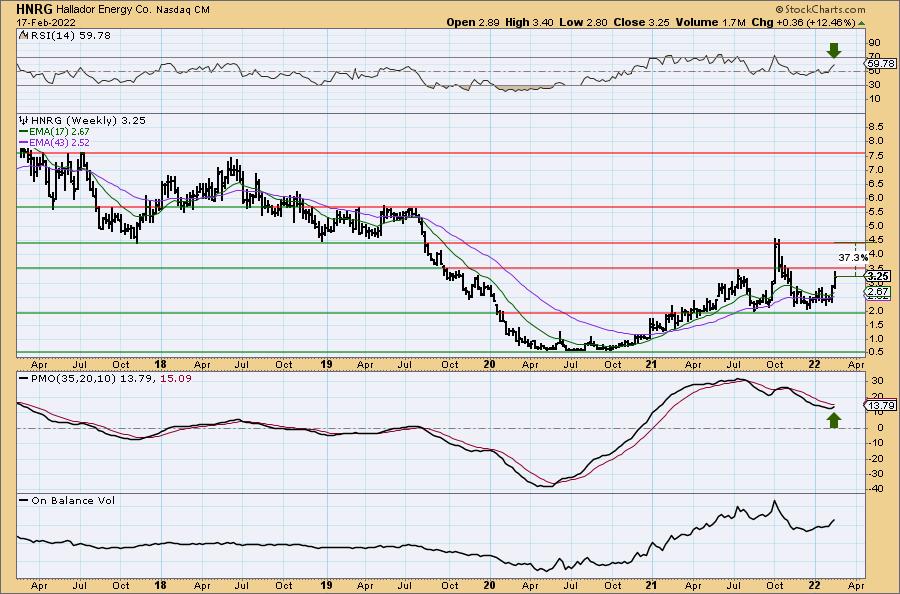Click the green up-triangle beside the change value

[861, 23]
